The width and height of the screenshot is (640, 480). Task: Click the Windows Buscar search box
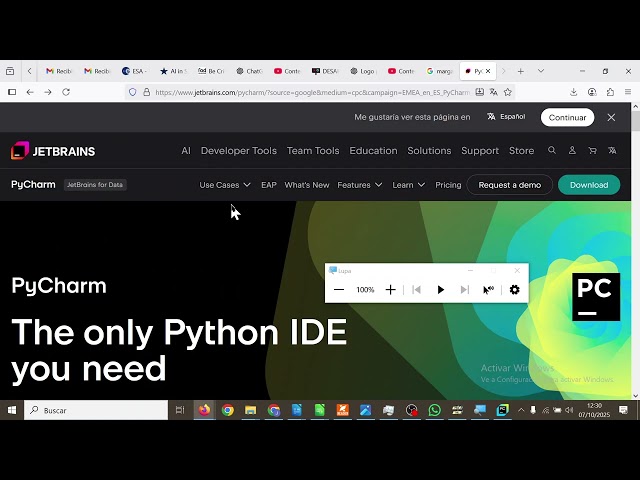point(96,410)
